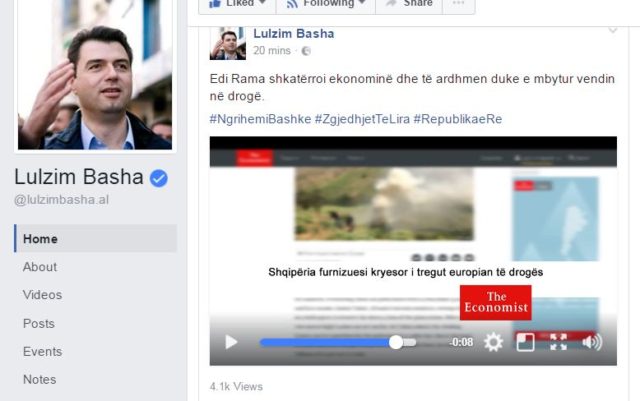Viewport: 640px width, 401px height.
Task: Open the post options chevron menu
Action: (x=613, y=30)
